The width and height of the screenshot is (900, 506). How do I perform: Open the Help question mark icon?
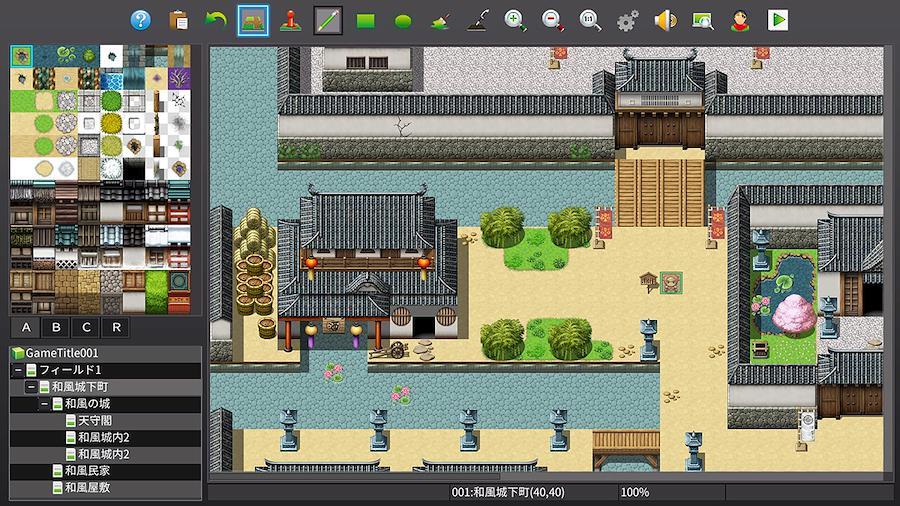coord(141,20)
